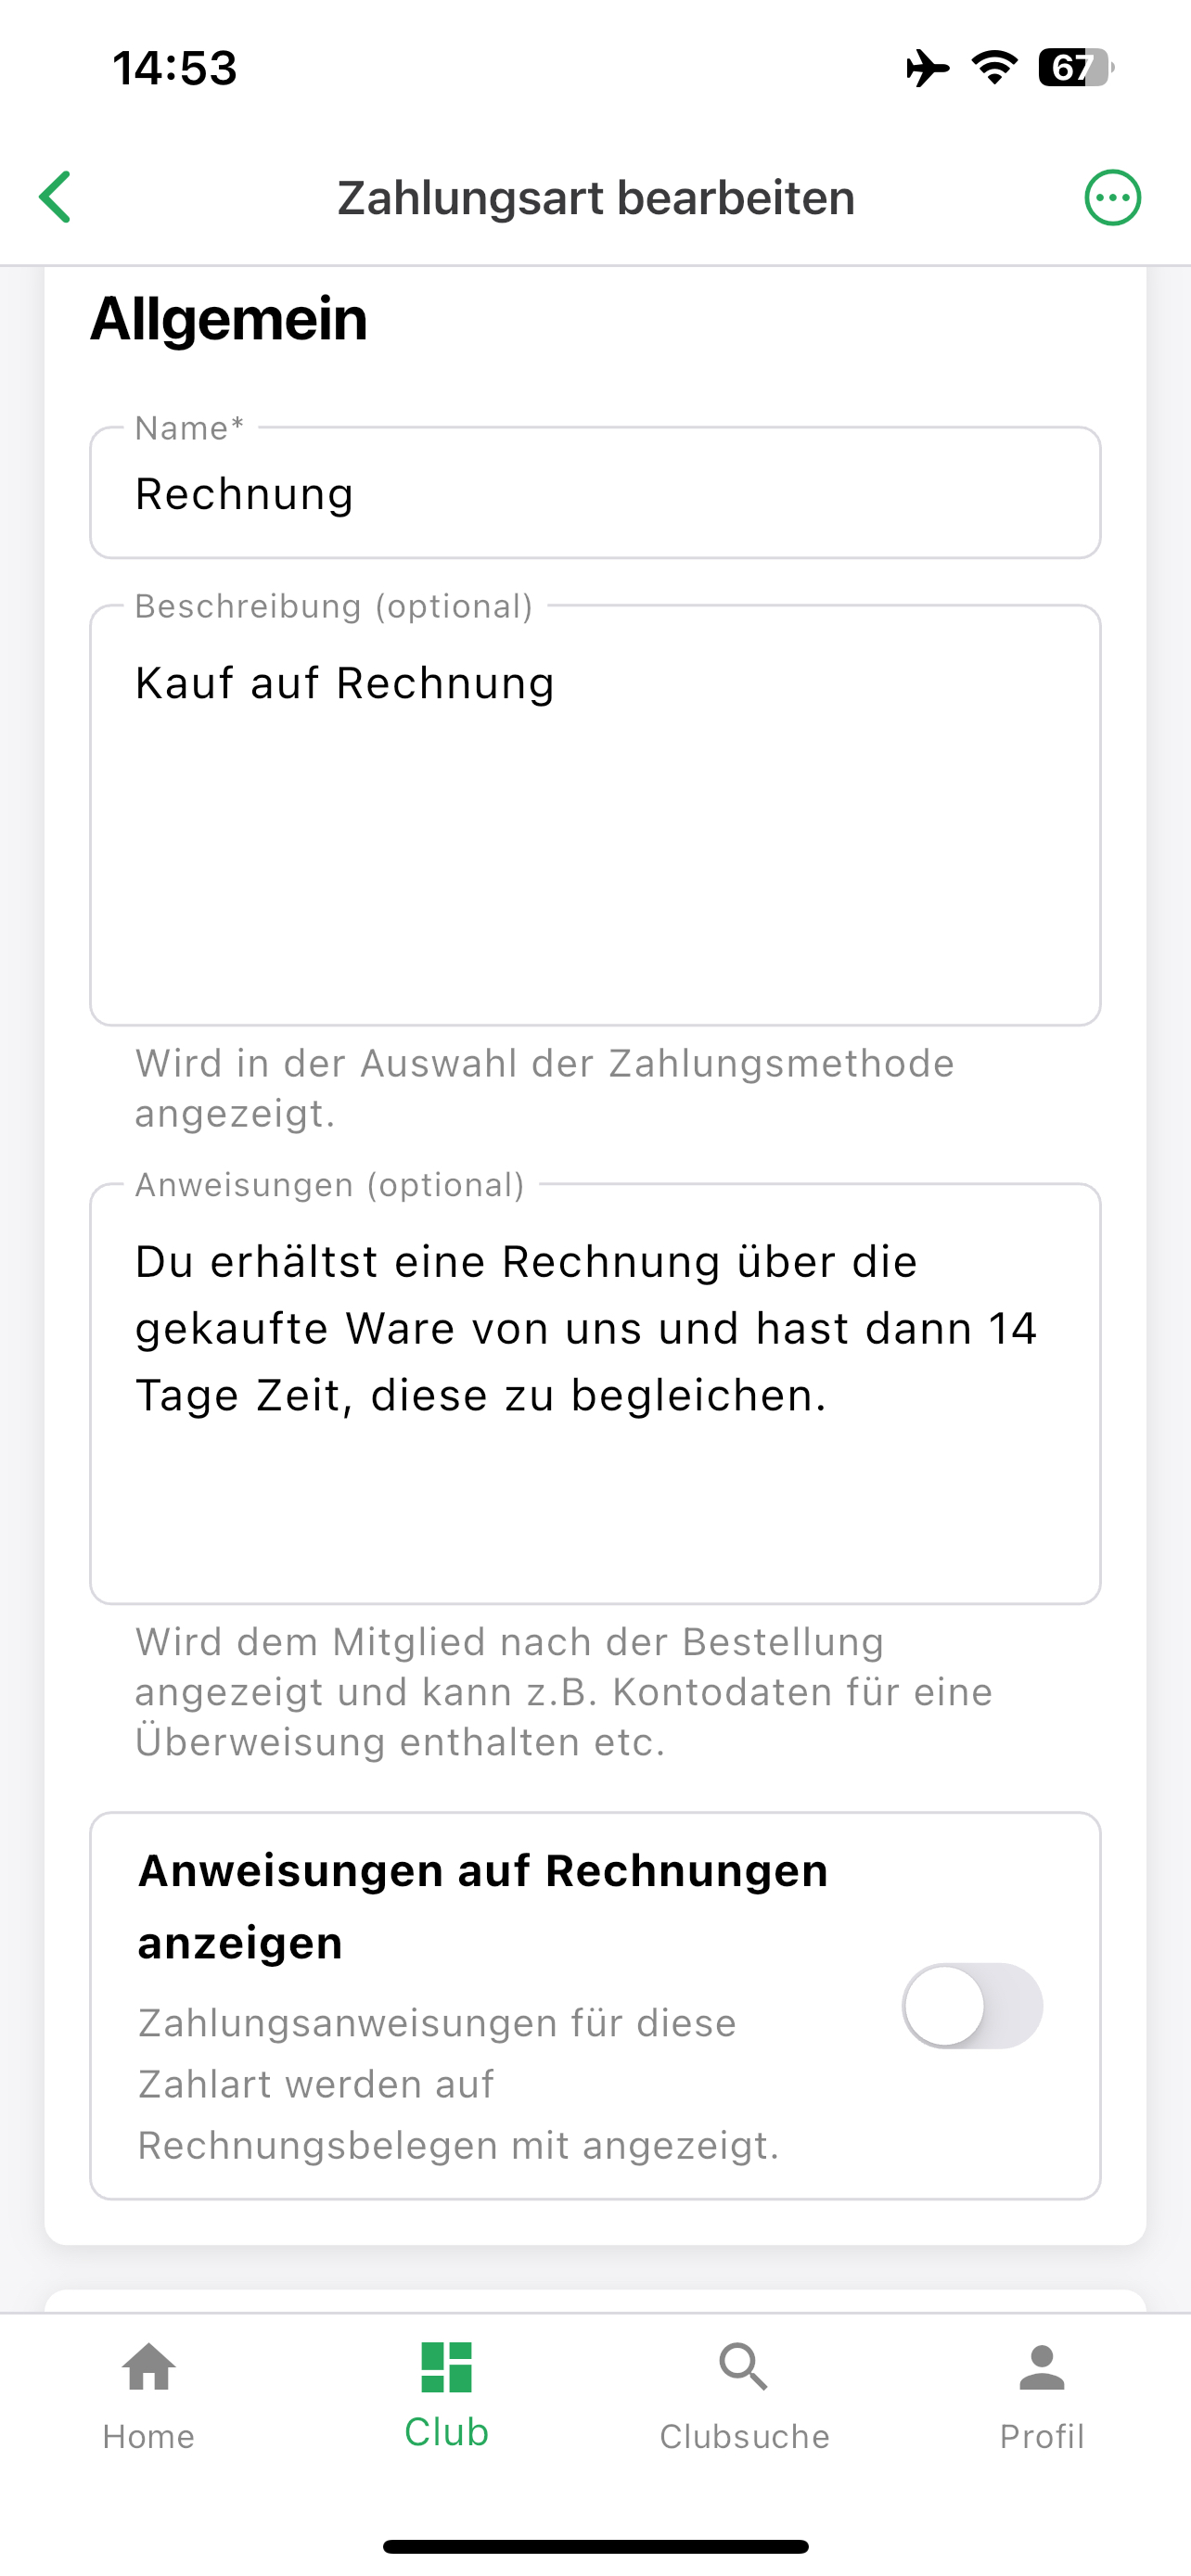Enable Anweisungen auf Rechnungen anzeigen switch

tap(972, 2006)
